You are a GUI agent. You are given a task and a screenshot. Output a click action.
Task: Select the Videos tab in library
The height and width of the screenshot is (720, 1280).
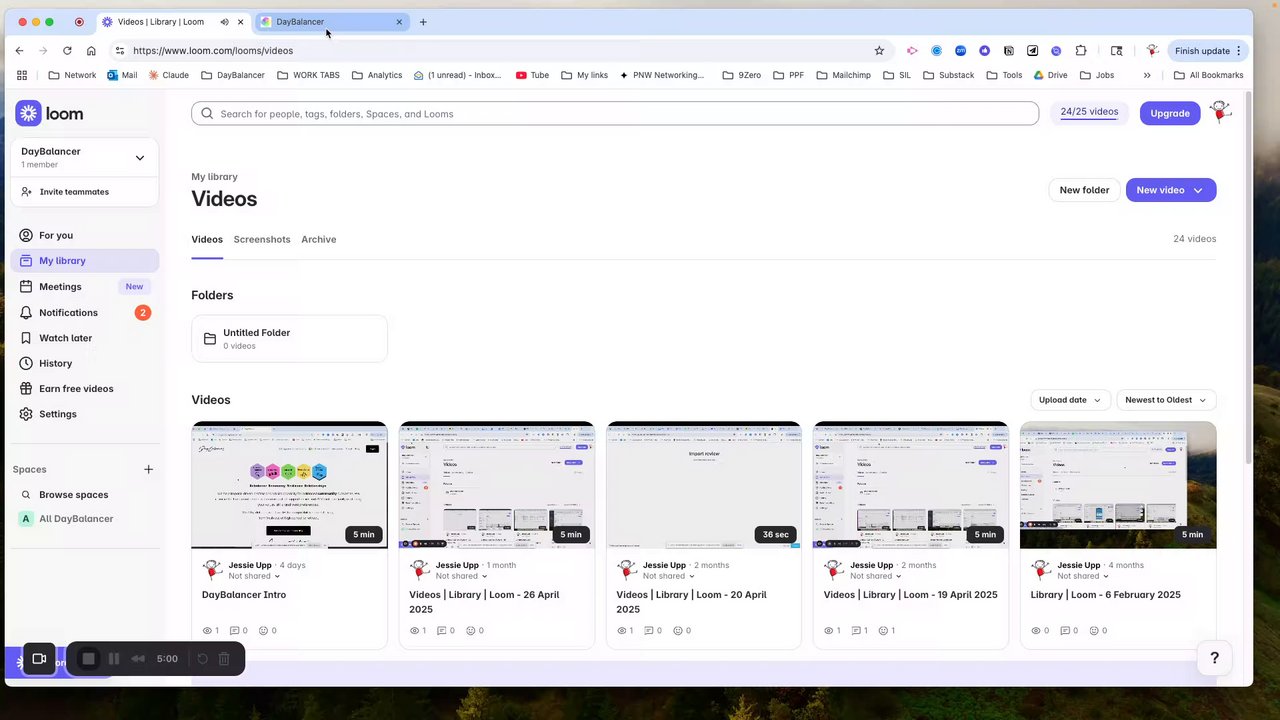click(x=207, y=239)
